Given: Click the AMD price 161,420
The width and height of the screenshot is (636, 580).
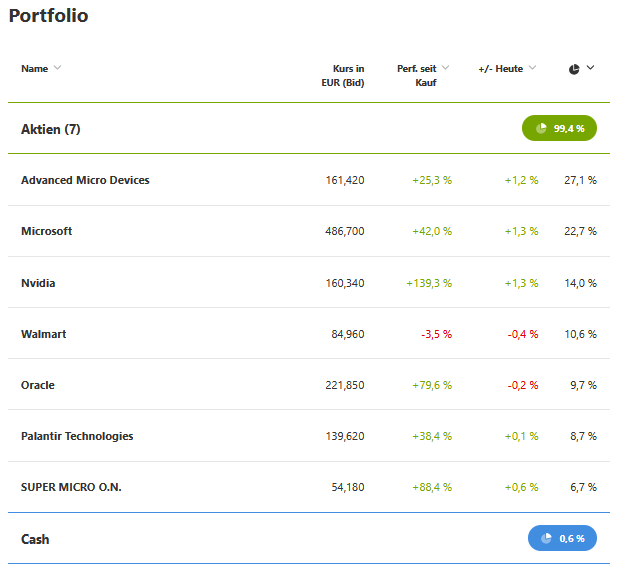Looking at the screenshot, I should [345, 180].
